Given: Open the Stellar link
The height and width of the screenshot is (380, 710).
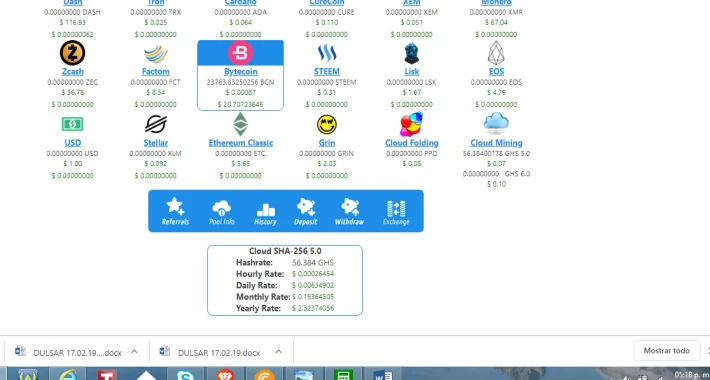Looking at the screenshot, I should click(156, 143).
